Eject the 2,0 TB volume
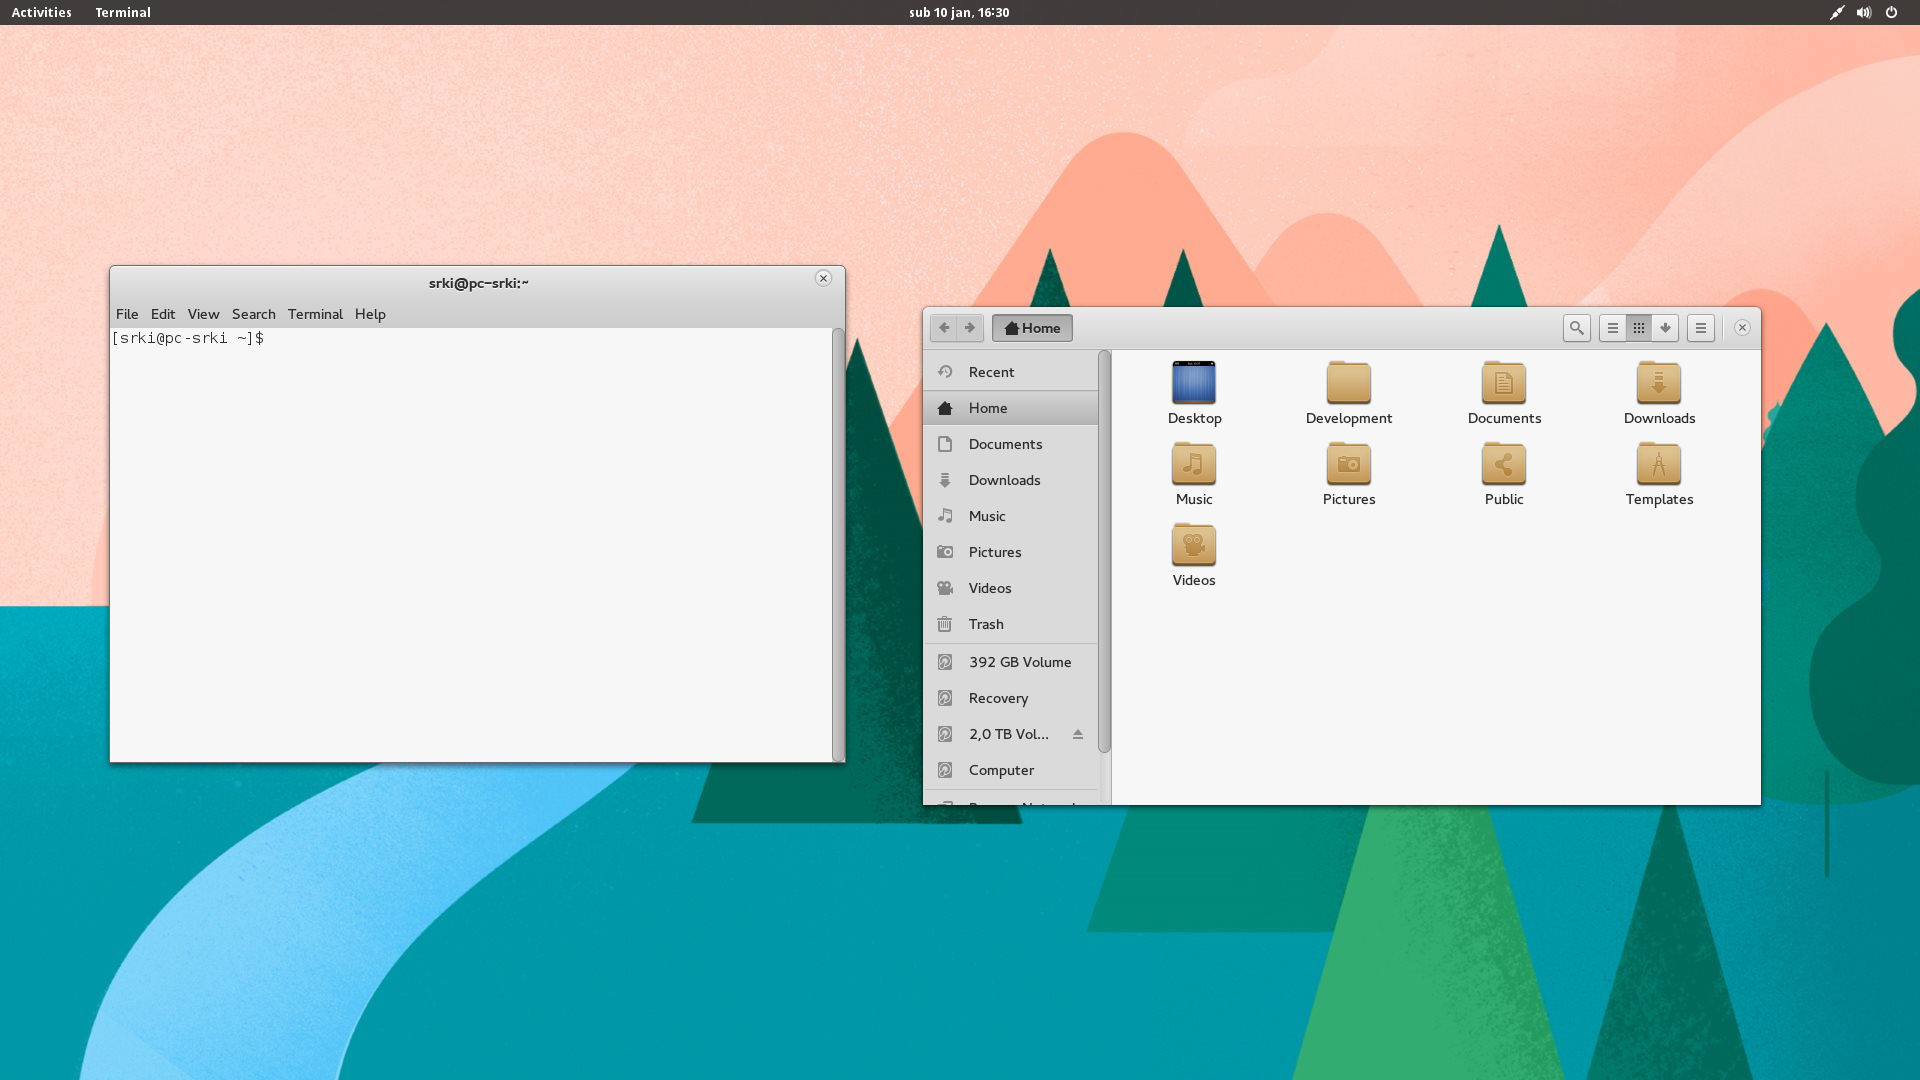The height and width of the screenshot is (1080, 1920). point(1078,734)
